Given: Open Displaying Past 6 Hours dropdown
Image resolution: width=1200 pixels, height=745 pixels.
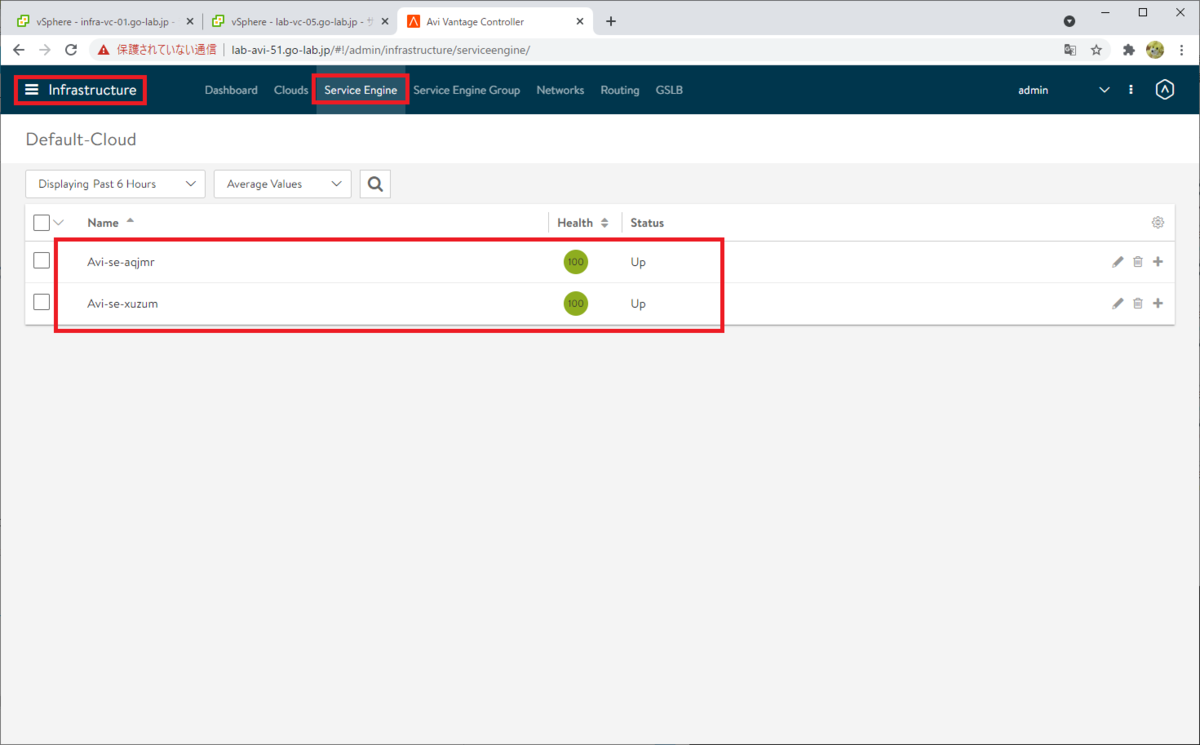Looking at the screenshot, I should tap(115, 184).
